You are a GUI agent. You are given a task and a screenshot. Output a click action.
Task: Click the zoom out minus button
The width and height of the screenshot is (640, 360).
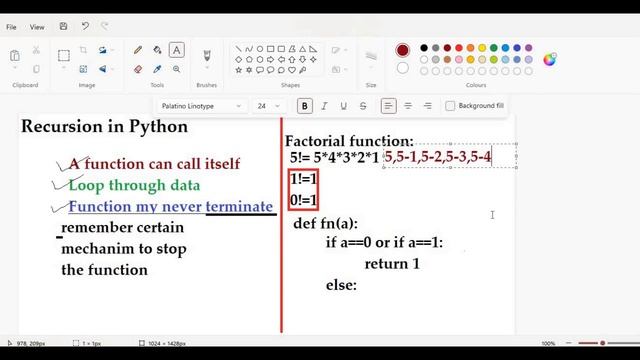[x=569, y=343]
